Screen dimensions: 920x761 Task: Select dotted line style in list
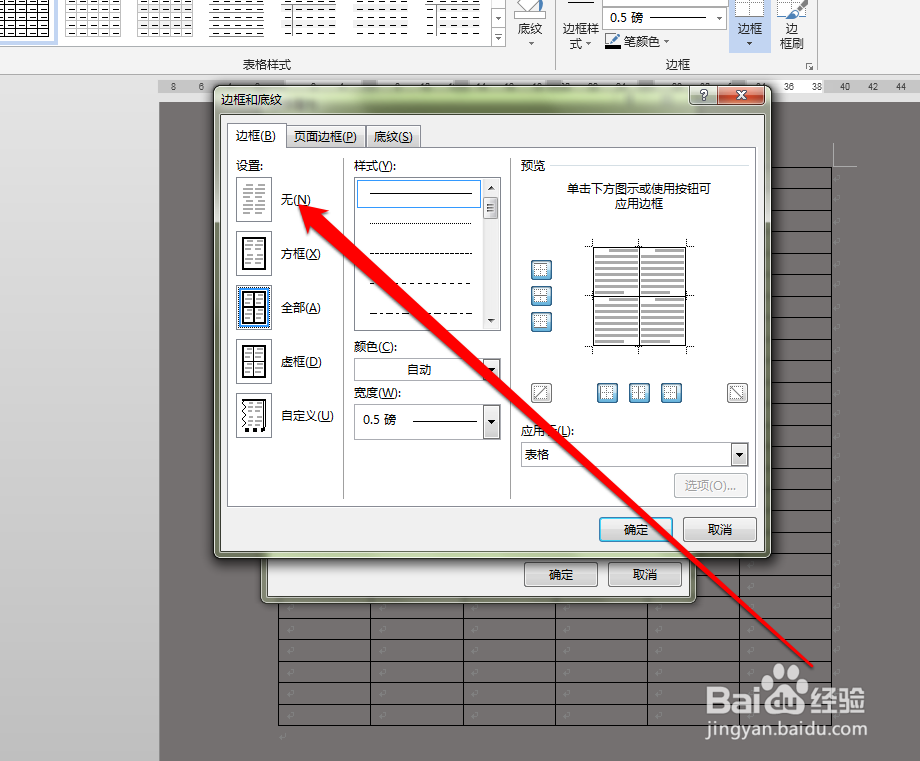(420, 224)
